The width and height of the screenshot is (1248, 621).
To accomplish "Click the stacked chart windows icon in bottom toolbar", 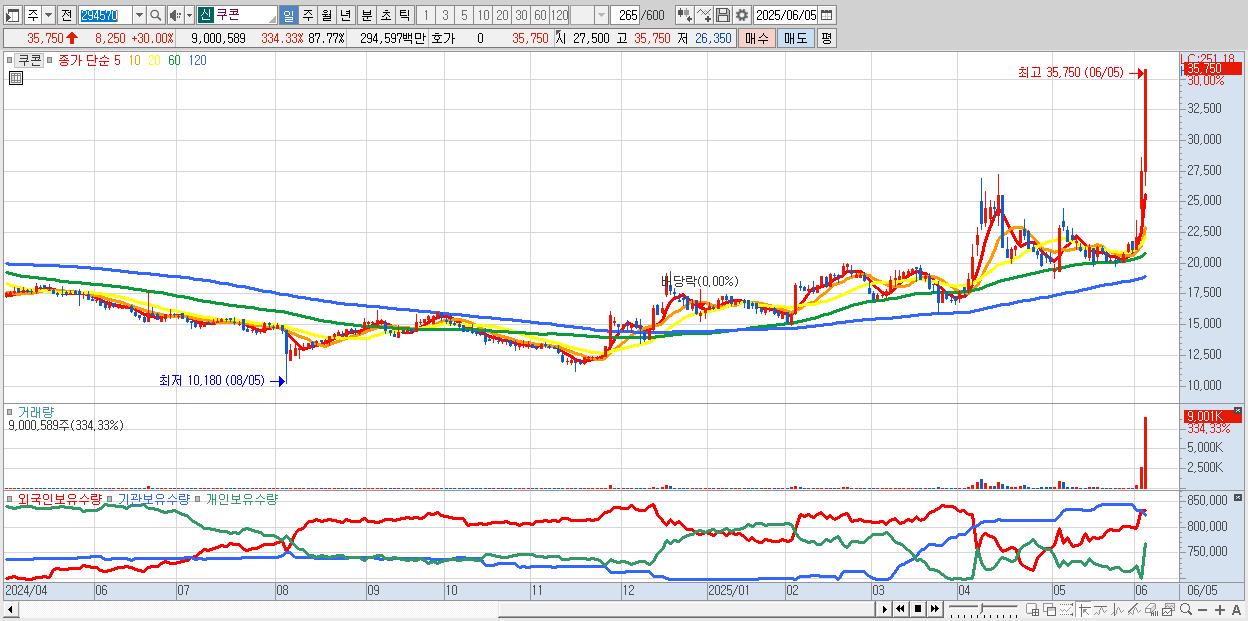I will [1169, 609].
